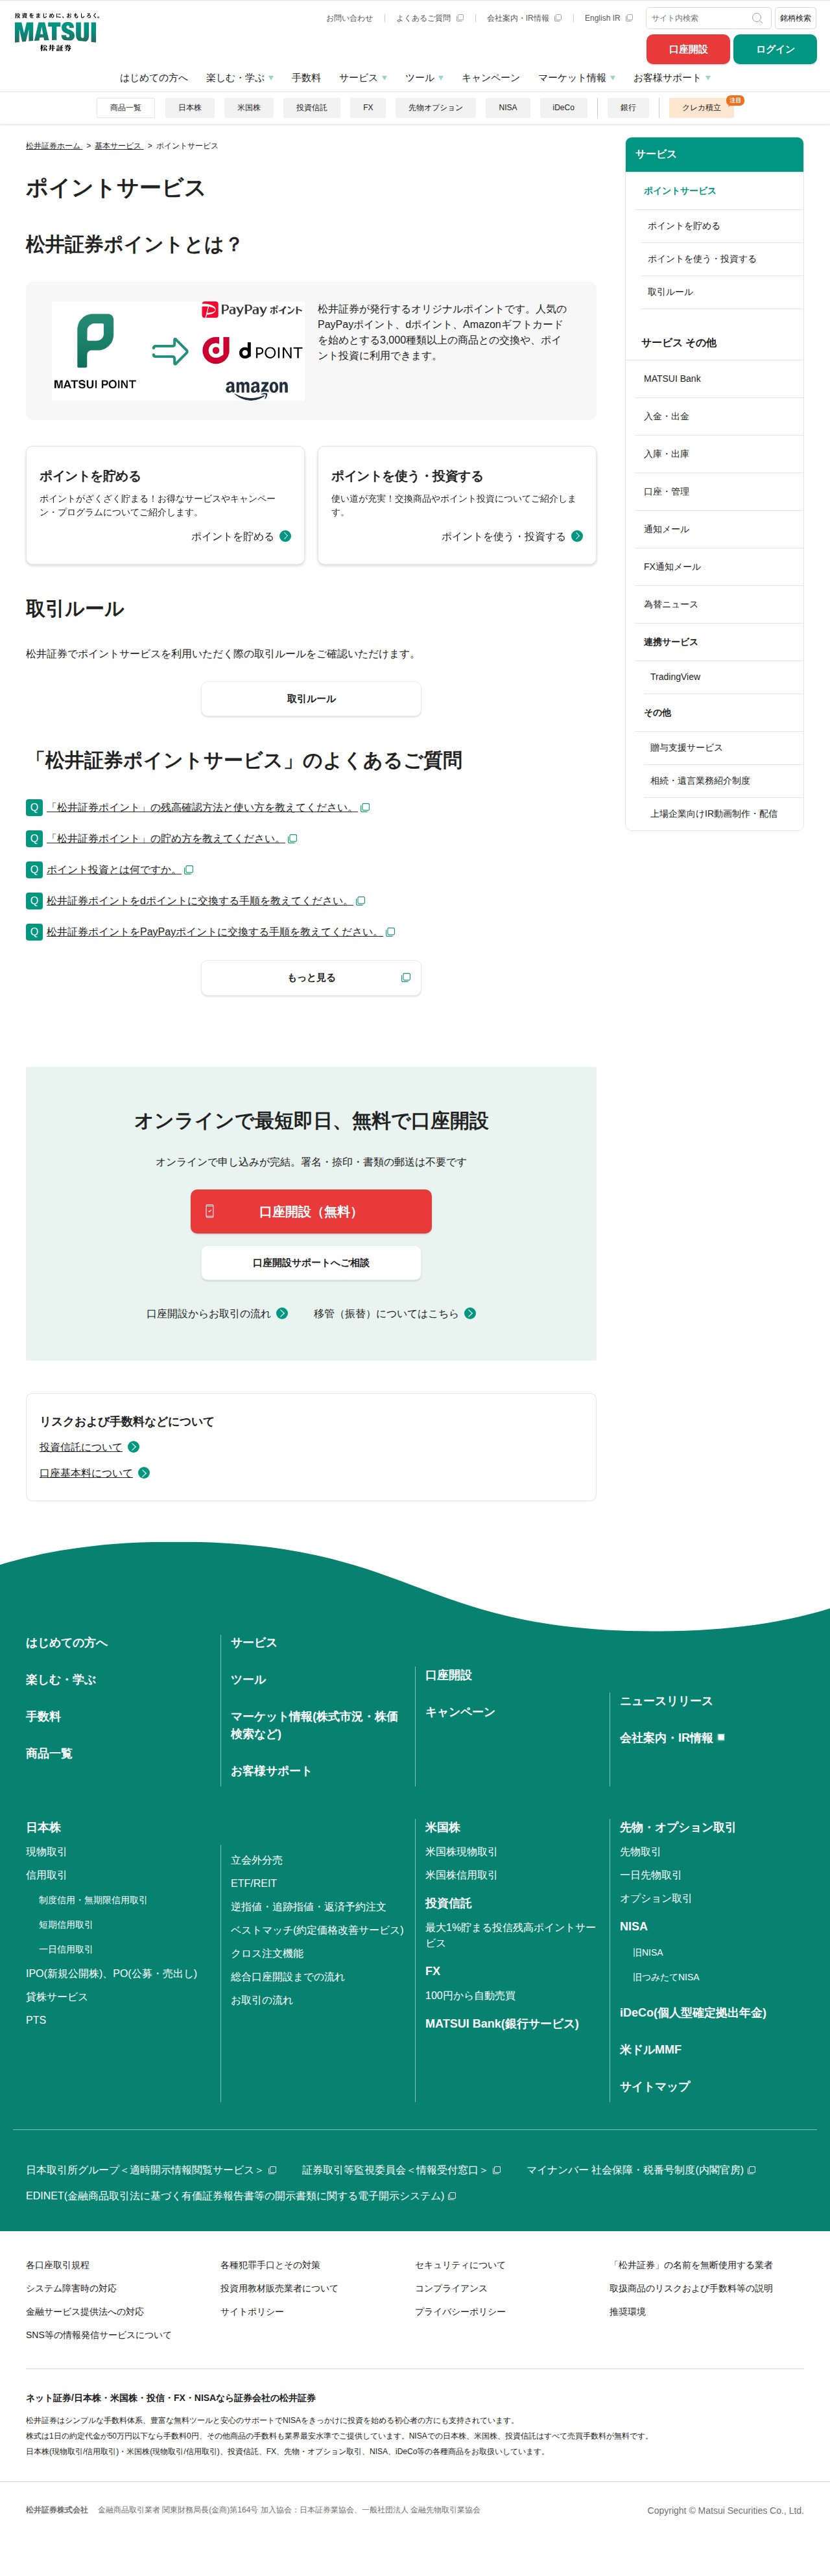Open the ツール dropdown in the top navigation
Viewport: 830px width, 2576px height.
tap(424, 78)
